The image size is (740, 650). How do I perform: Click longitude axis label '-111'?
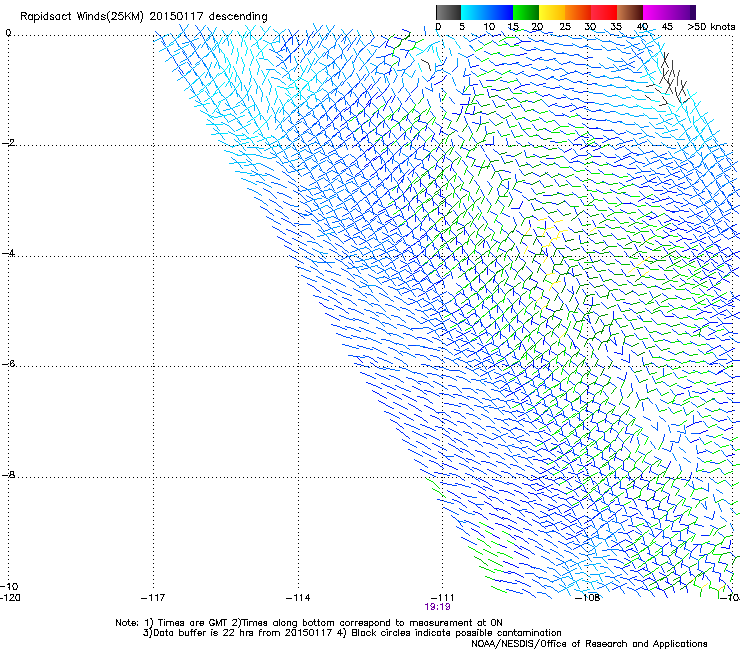pyautogui.click(x=443, y=598)
